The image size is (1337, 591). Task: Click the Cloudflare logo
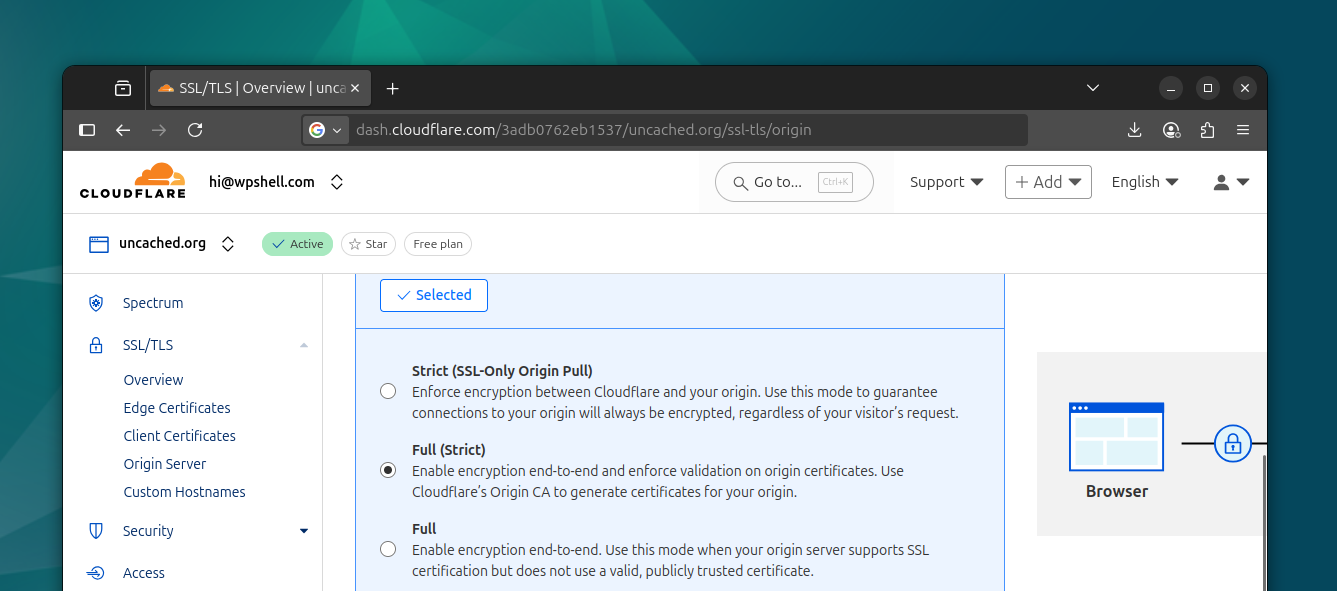click(133, 181)
